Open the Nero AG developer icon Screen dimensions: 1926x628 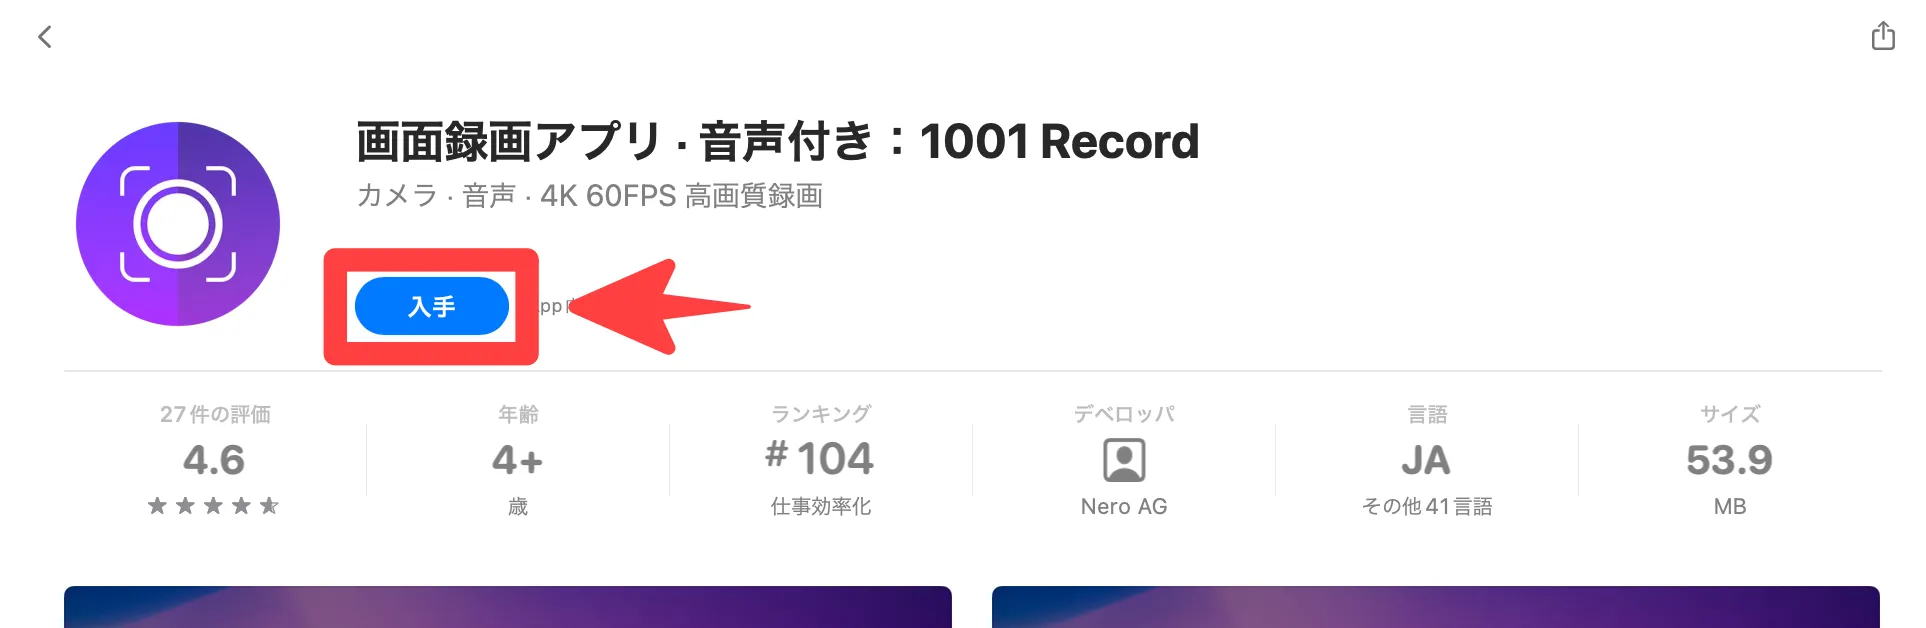tap(1124, 461)
